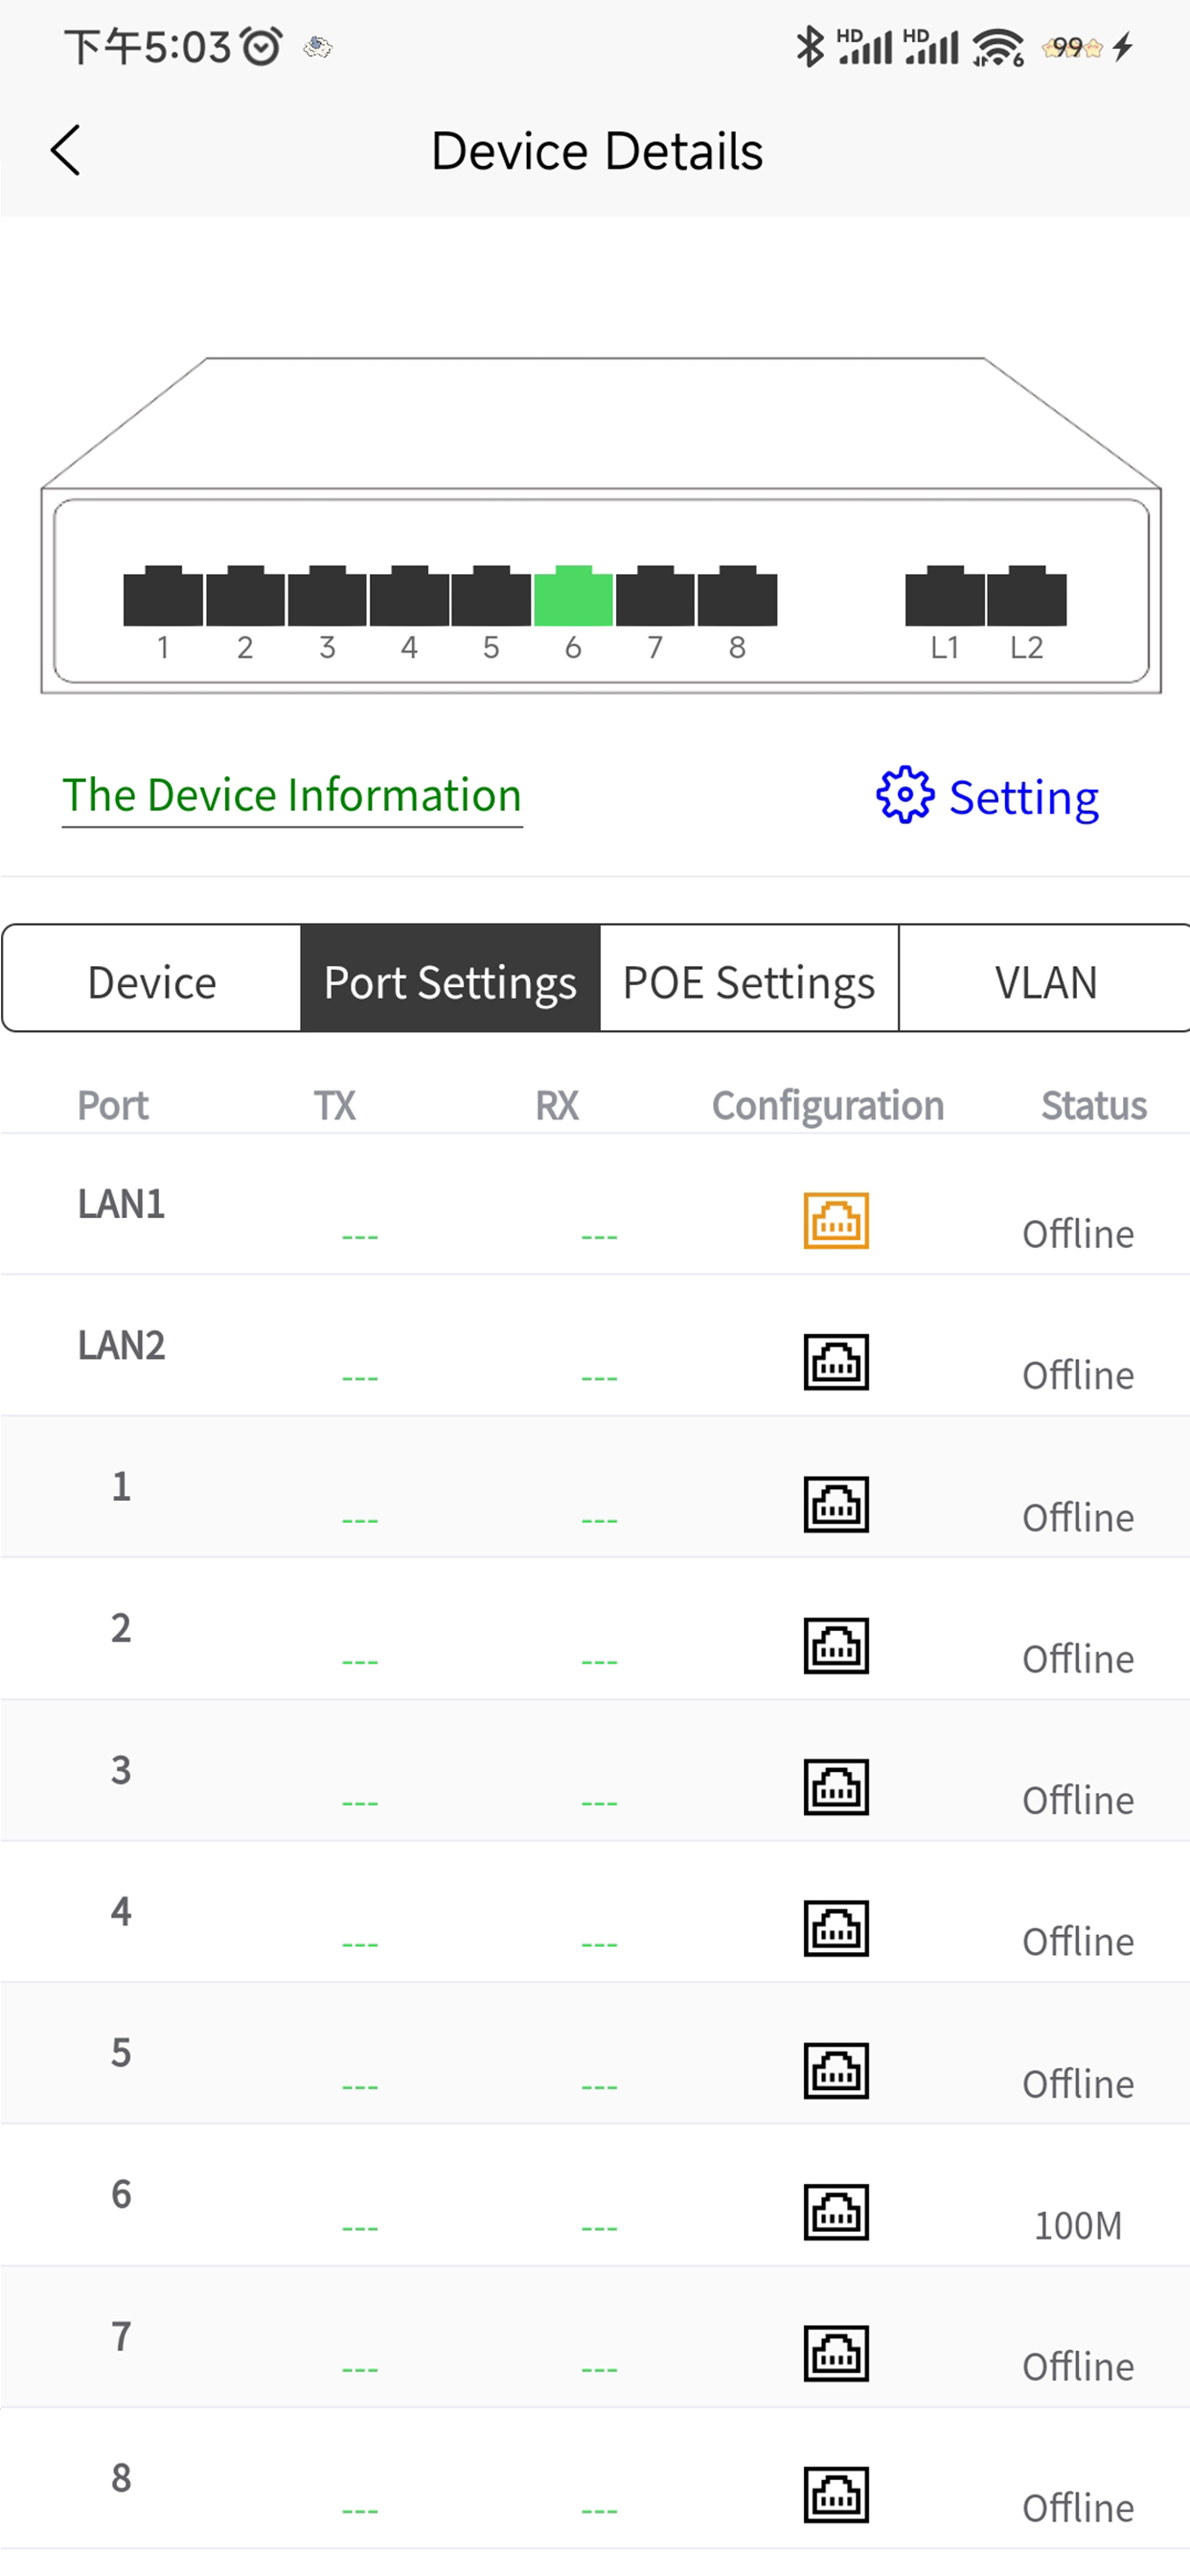Tap port L1 on the switch diagram
The image size is (1190, 2576).
click(945, 597)
